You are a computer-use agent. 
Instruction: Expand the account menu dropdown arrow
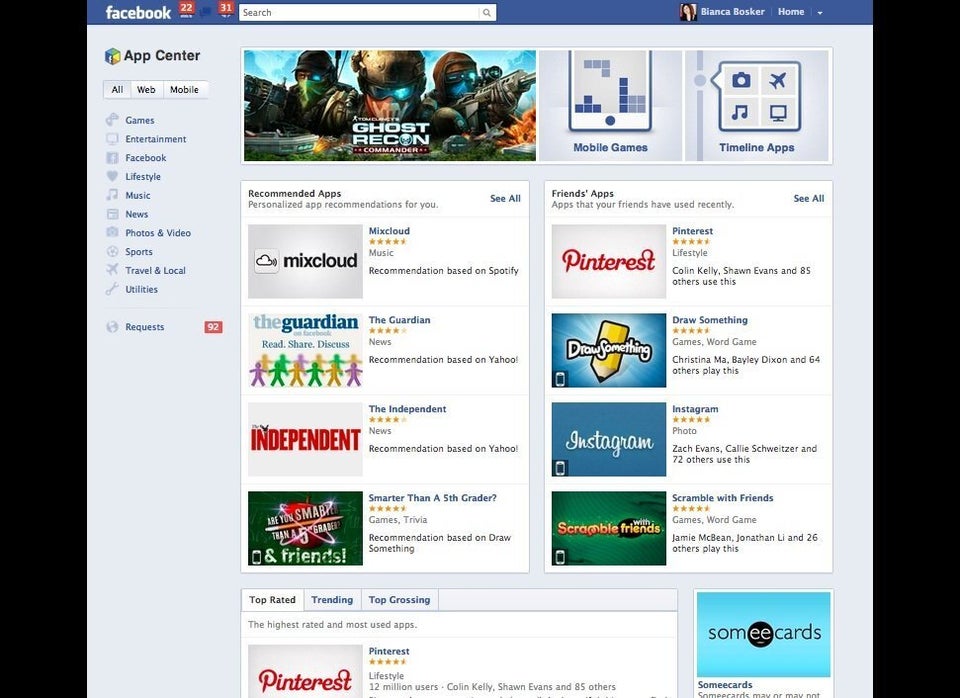coord(821,12)
